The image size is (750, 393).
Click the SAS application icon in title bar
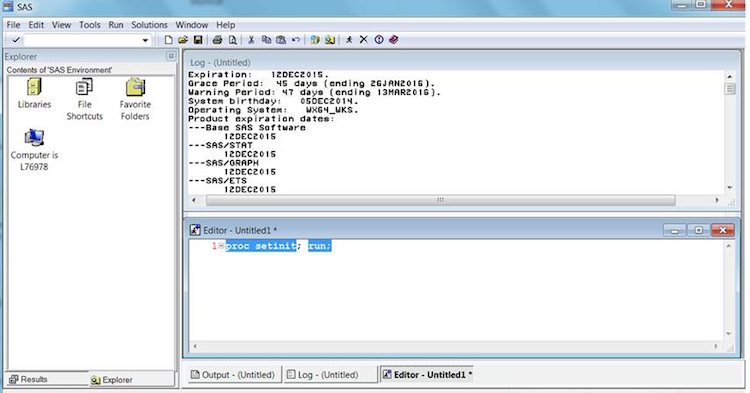pos(8,6)
